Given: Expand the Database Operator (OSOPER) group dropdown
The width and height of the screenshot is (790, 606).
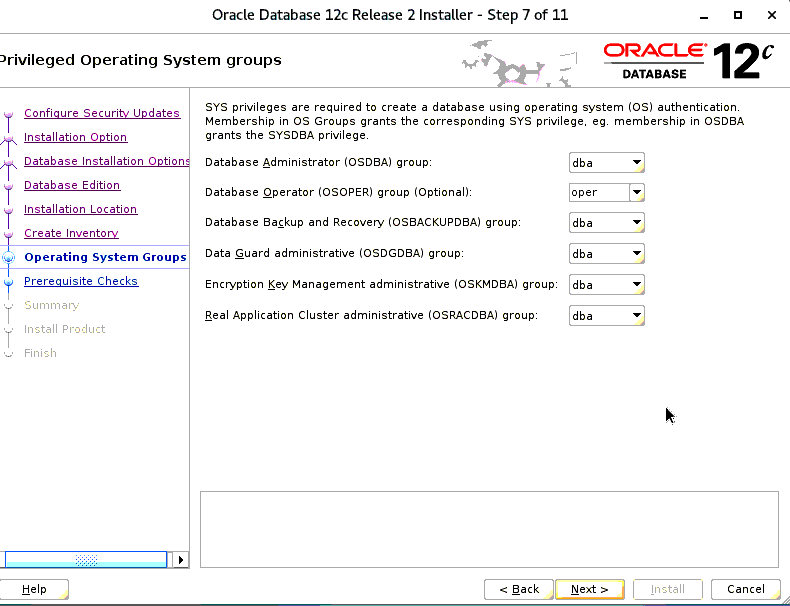Looking at the screenshot, I should coord(636,192).
